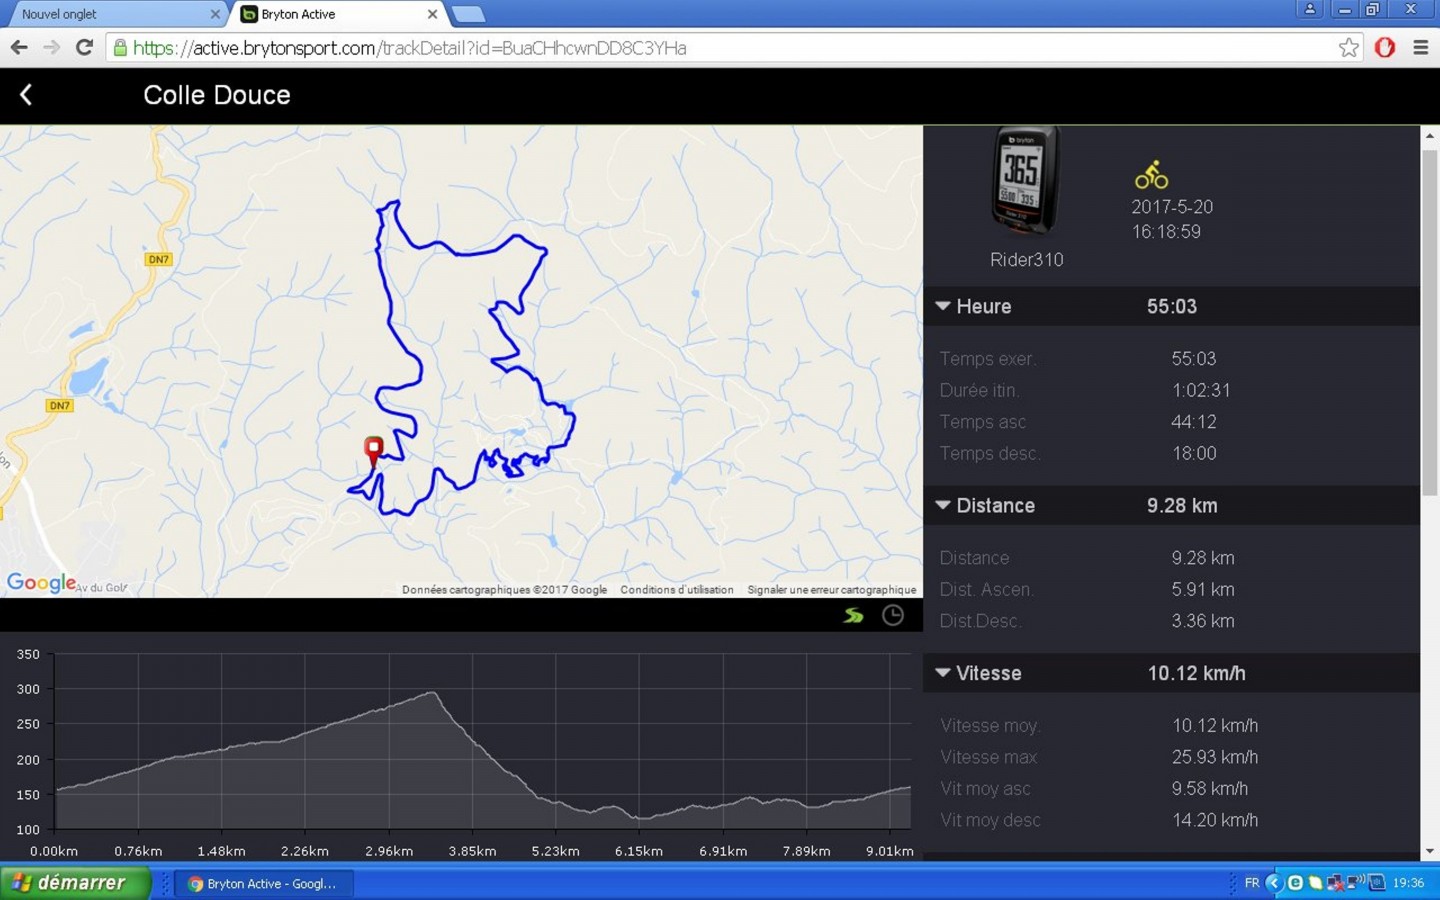
Task: Reload the Bryton Active page
Action: pyautogui.click(x=84, y=47)
